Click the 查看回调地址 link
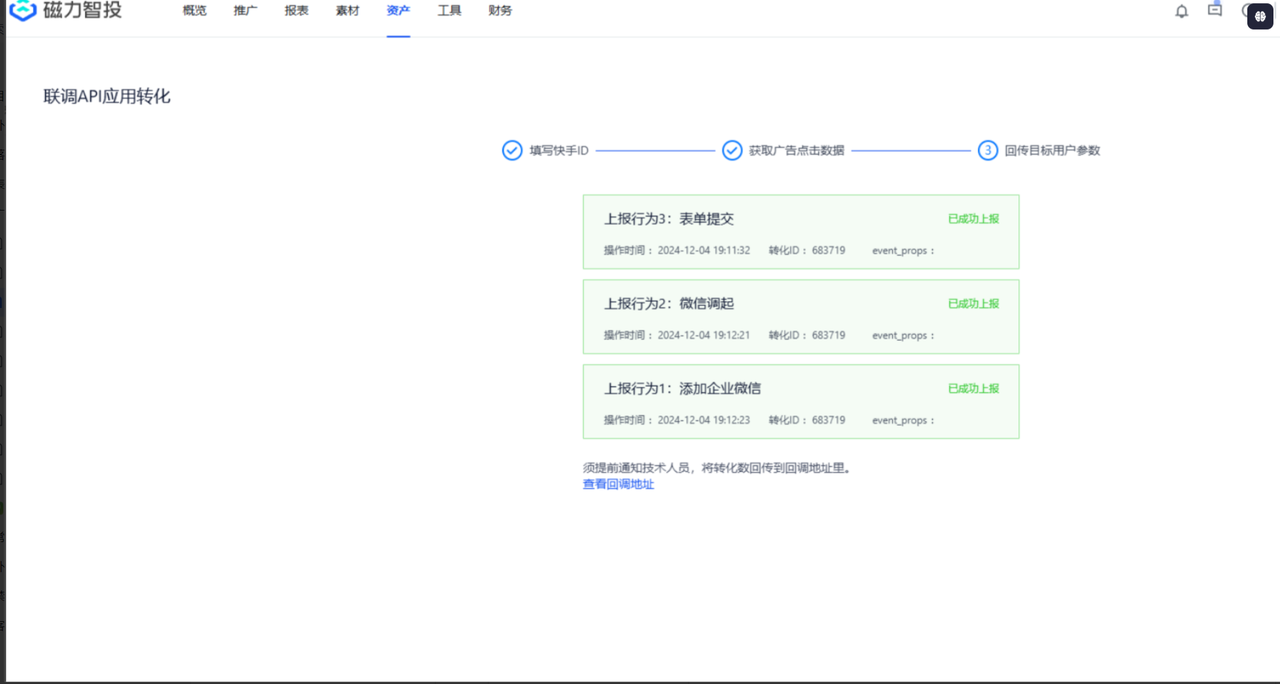1280x684 pixels. (618, 484)
